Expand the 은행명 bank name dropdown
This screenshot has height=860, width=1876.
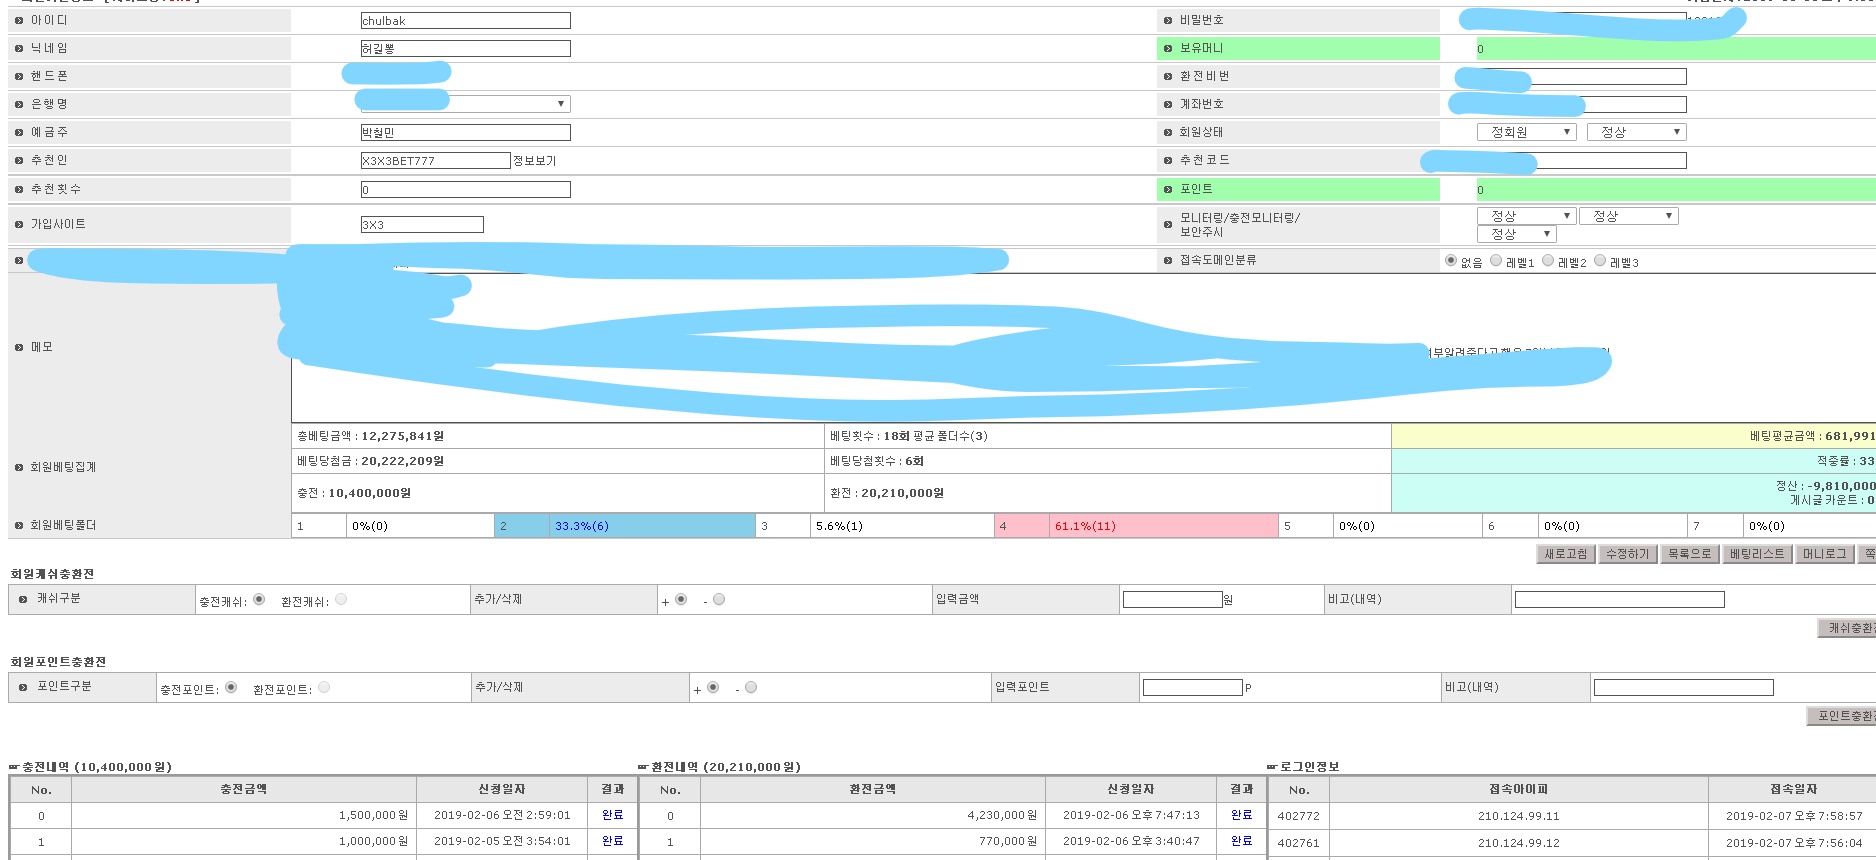click(464, 104)
